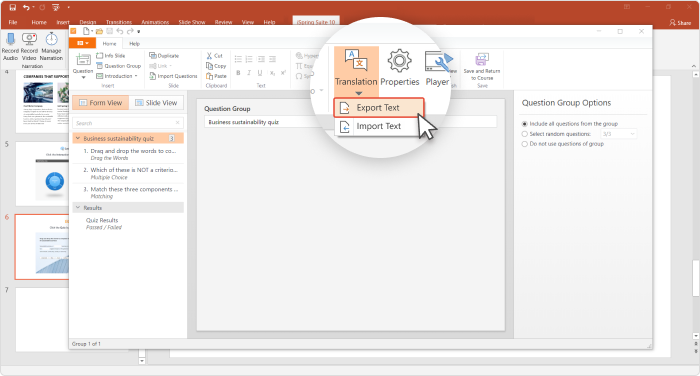Click Copy in the Clipboard group
700x376 pixels.
click(216, 66)
